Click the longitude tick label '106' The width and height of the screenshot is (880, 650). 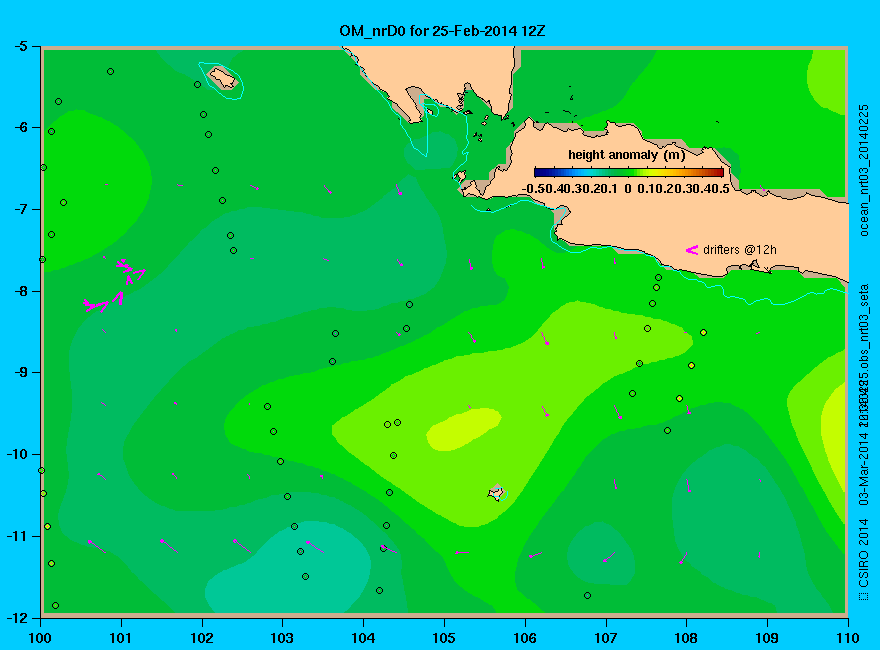[x=525, y=638]
